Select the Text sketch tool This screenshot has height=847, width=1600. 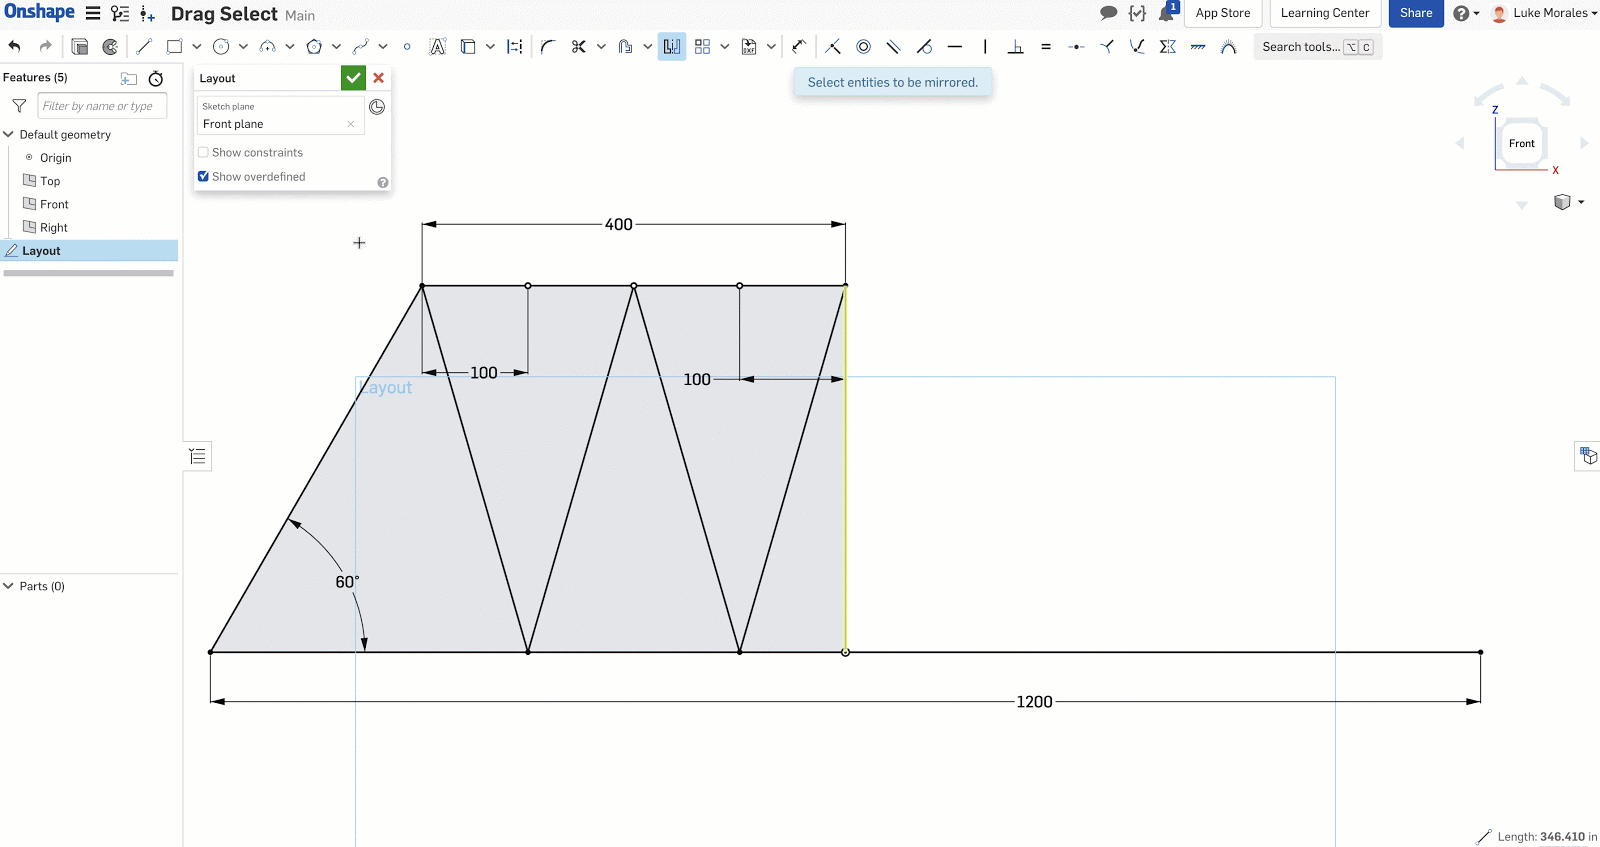click(x=437, y=46)
